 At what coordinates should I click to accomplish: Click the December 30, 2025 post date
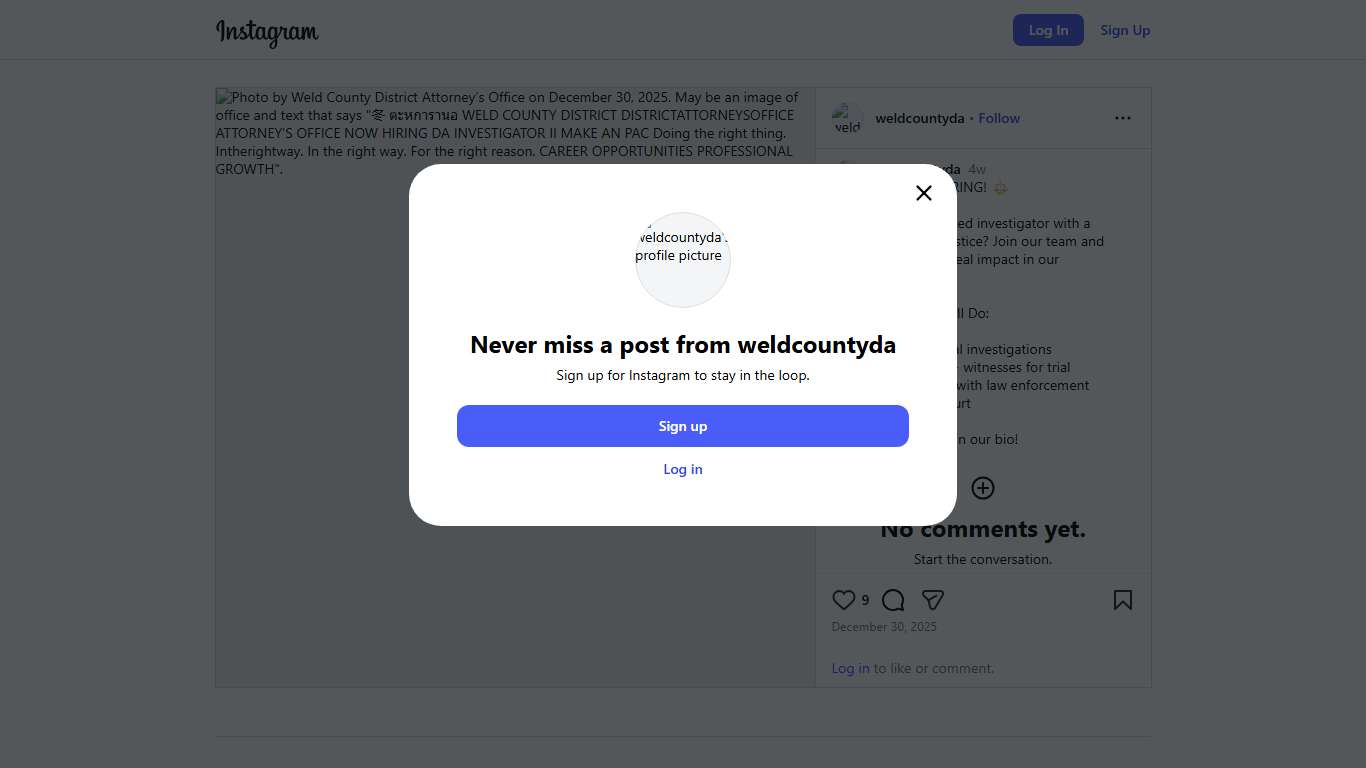(x=884, y=627)
